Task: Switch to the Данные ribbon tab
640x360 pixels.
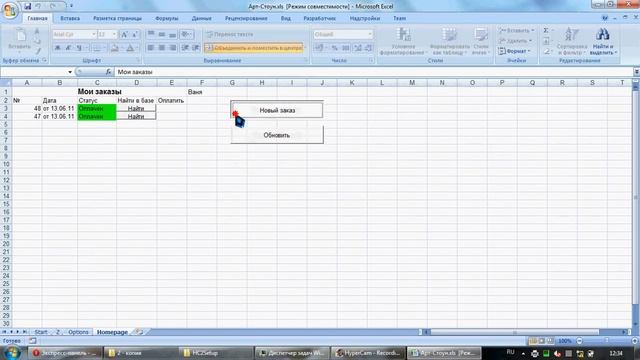Action: (201, 18)
